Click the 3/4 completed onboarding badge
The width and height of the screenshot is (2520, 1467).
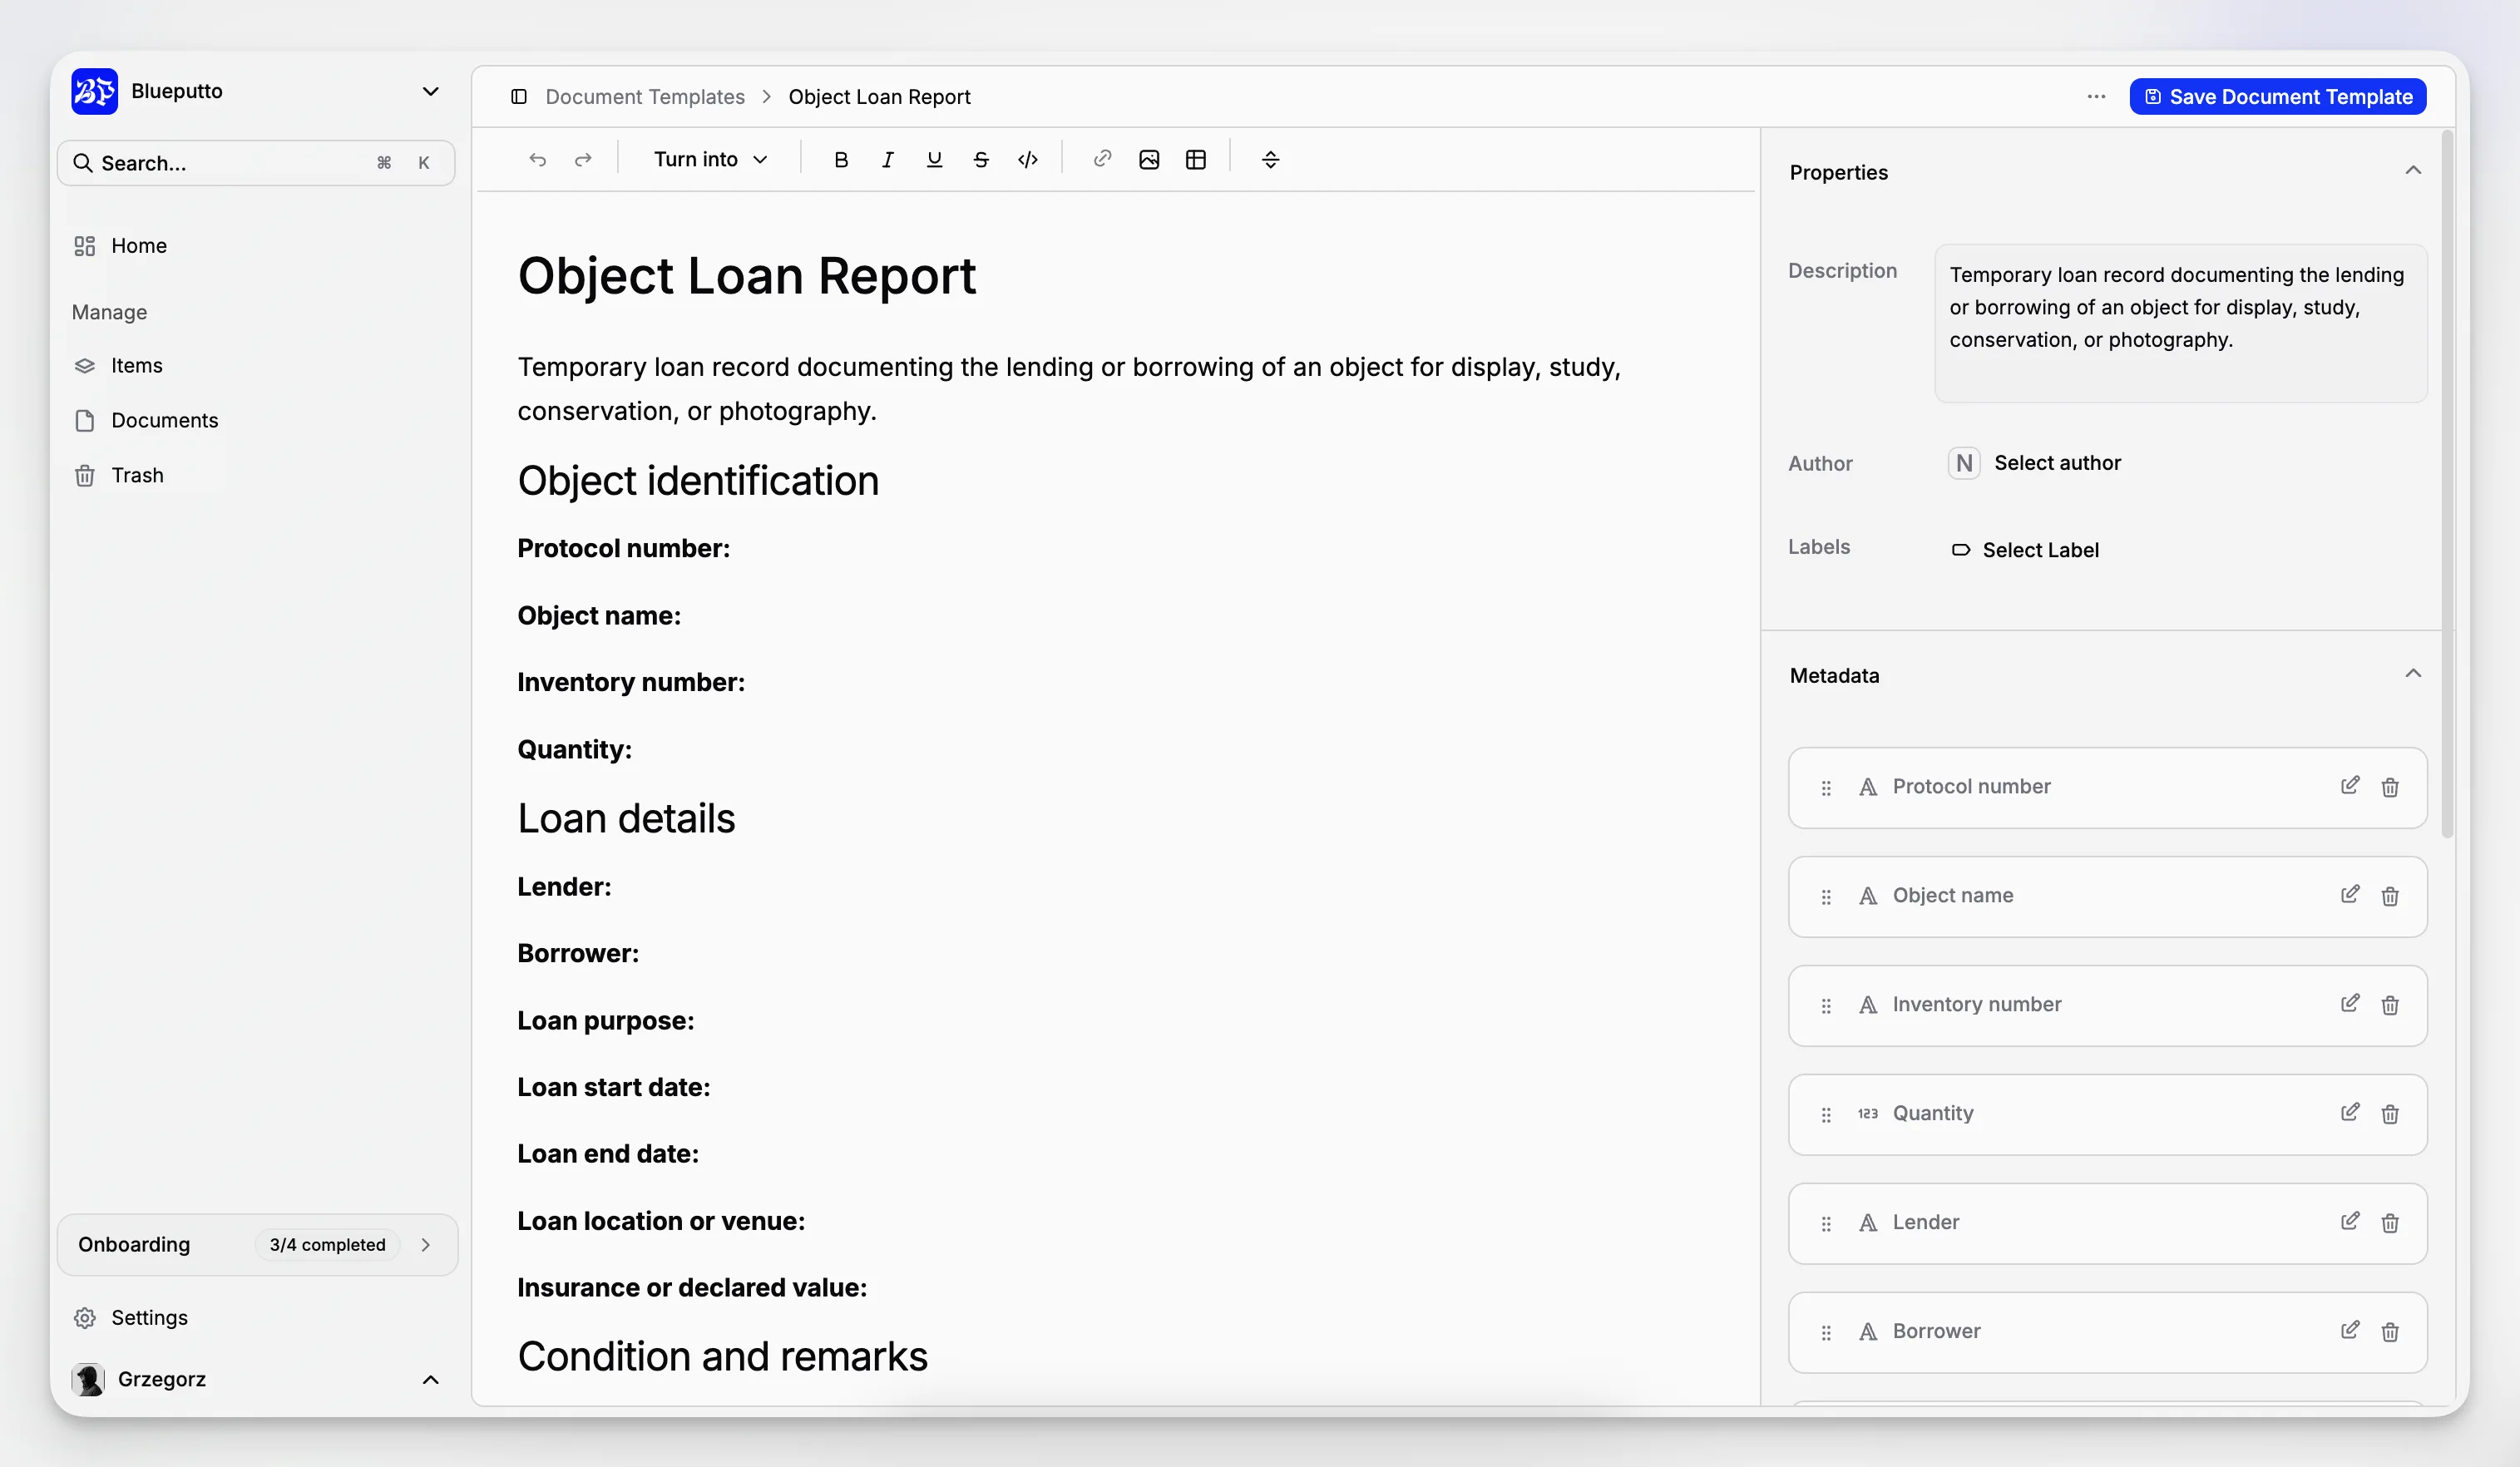[327, 1245]
